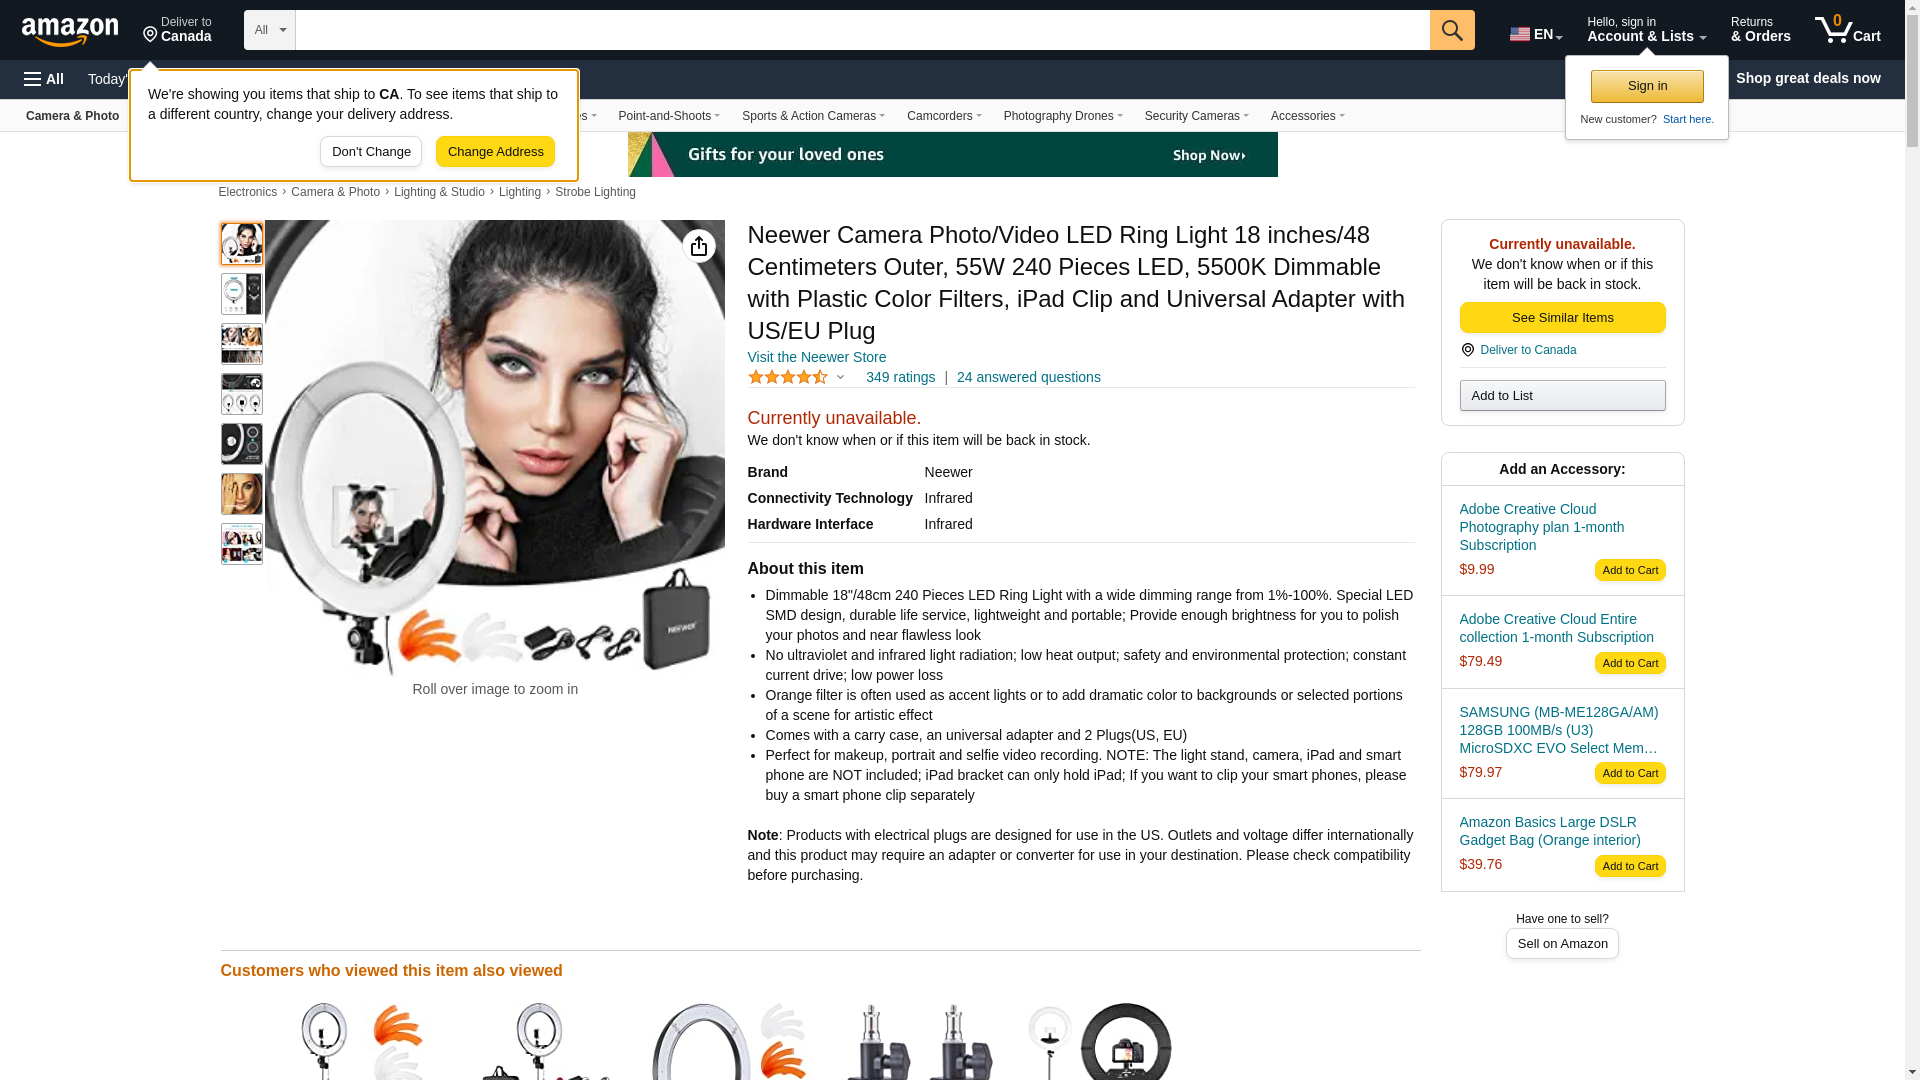Click the share icon on product image
Screen dimensions: 1920x1080
click(699, 246)
